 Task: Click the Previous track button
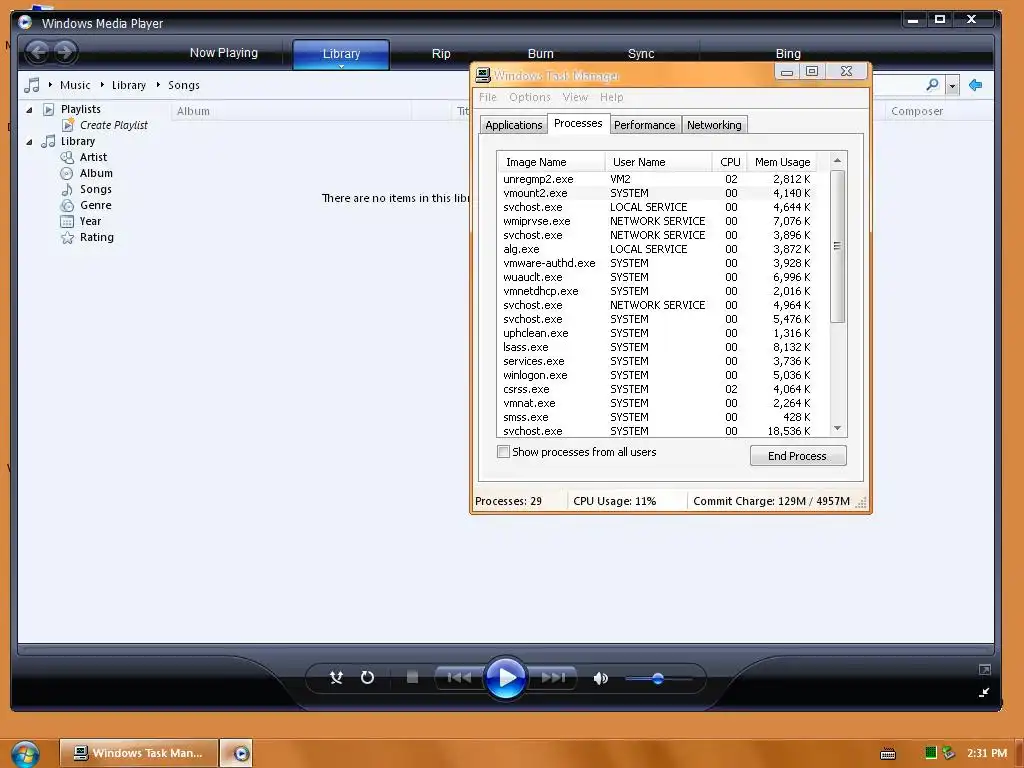[458, 678]
